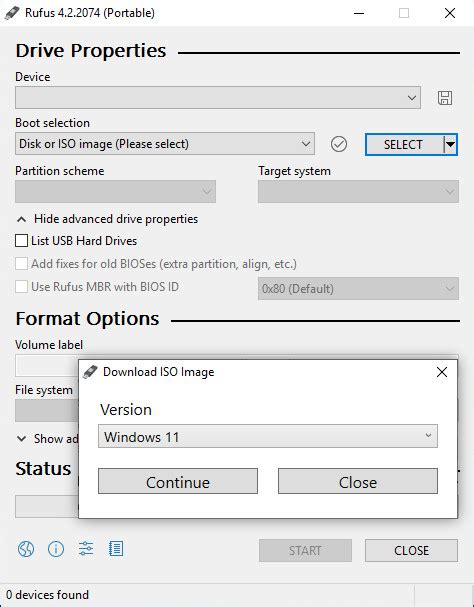Expand Show advanced format options
Image resolution: width=474 pixels, height=607 pixels.
coord(47,439)
